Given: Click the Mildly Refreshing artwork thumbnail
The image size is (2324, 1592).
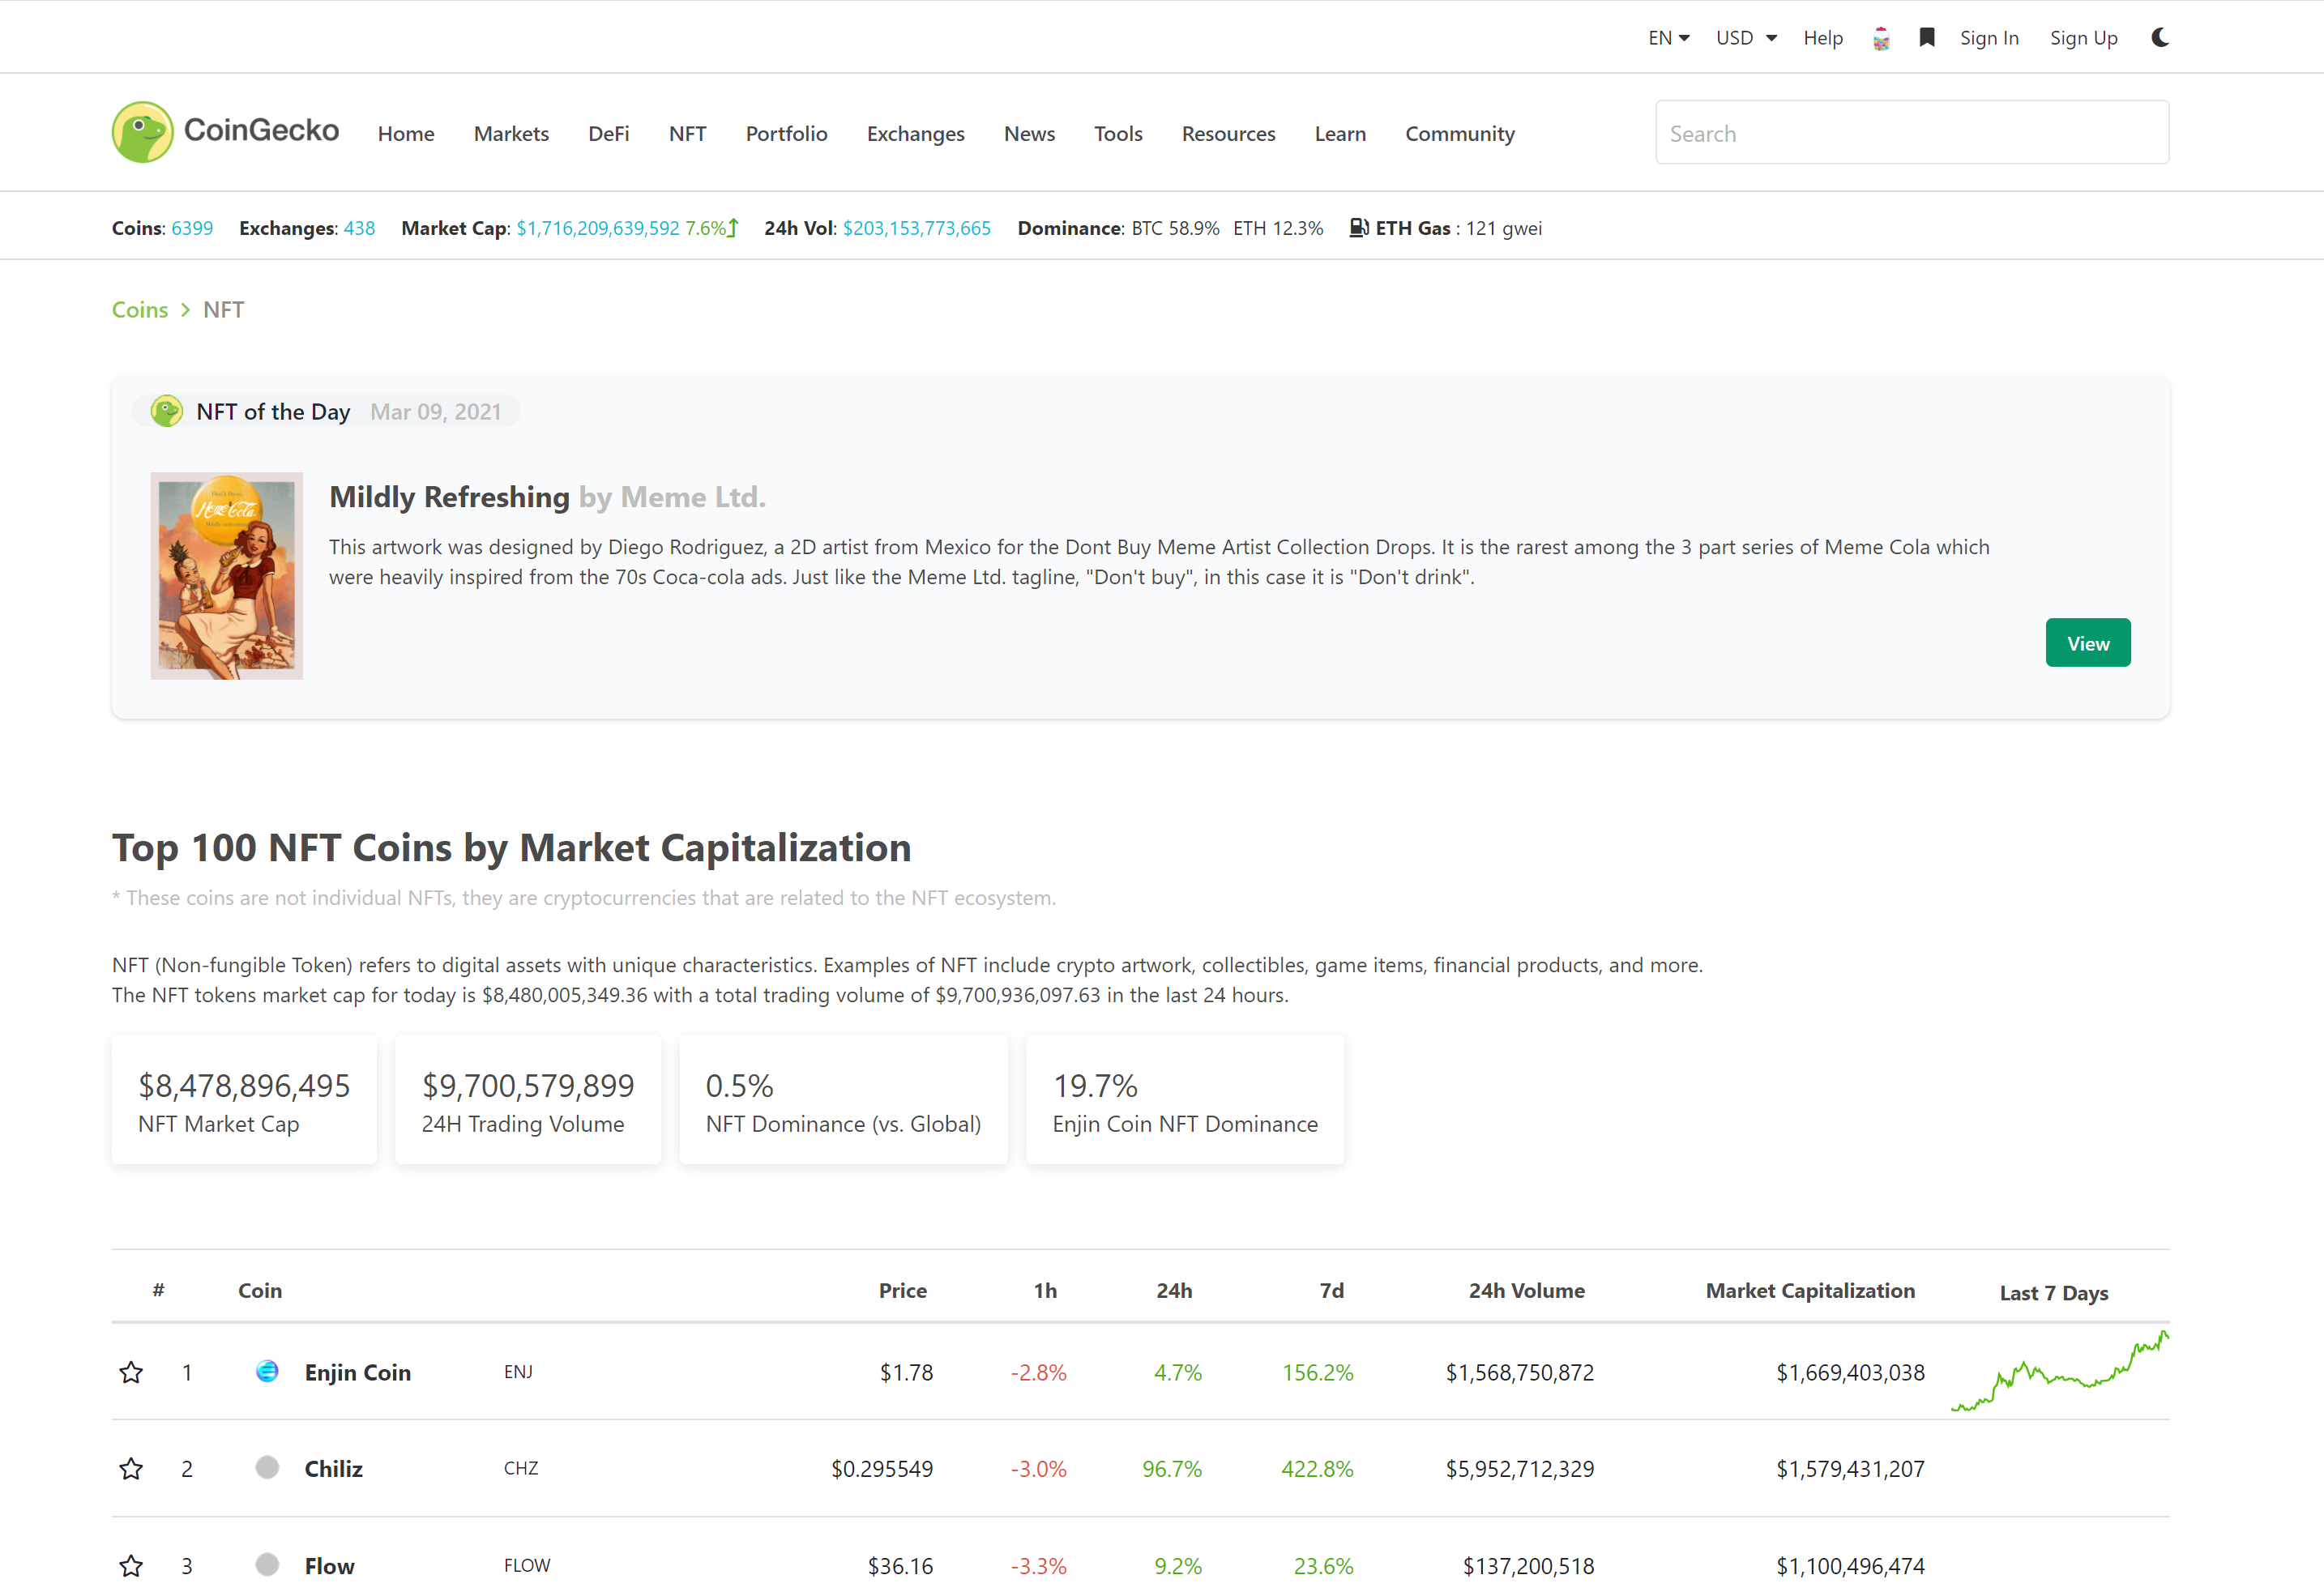Looking at the screenshot, I should coord(226,574).
